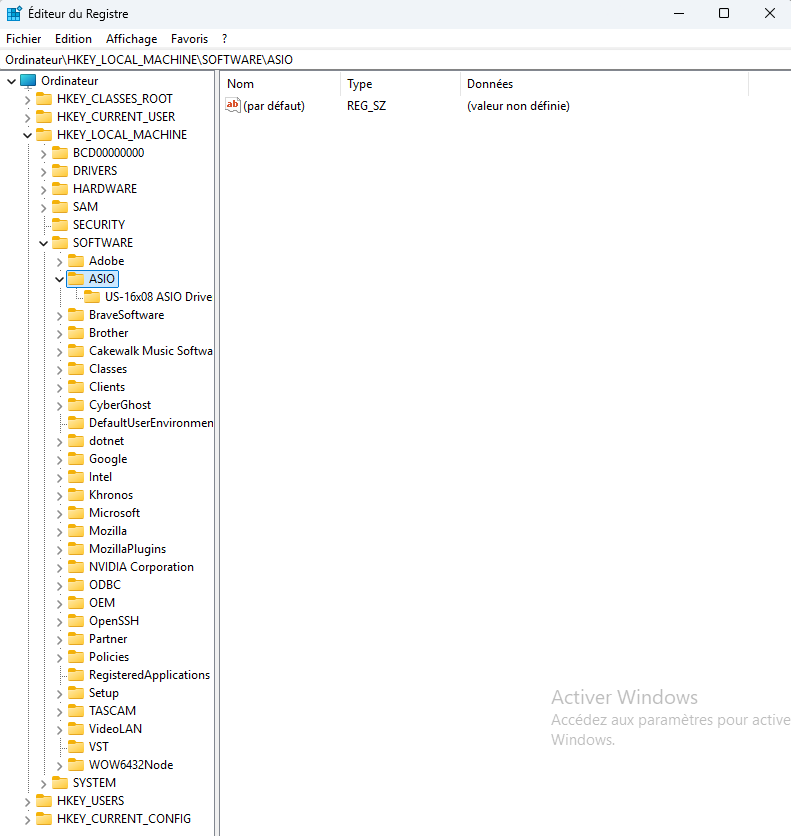Collapse the ASIO key node

click(60, 279)
